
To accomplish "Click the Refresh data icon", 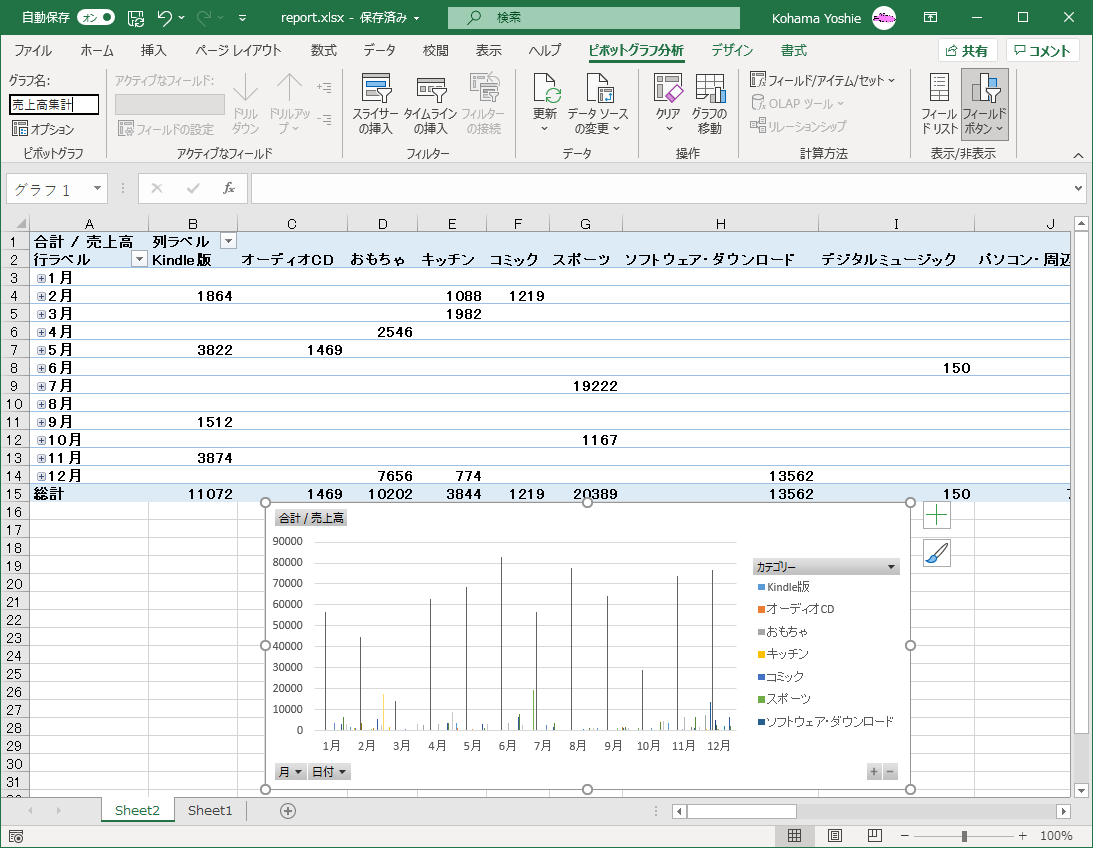I will coord(545,92).
